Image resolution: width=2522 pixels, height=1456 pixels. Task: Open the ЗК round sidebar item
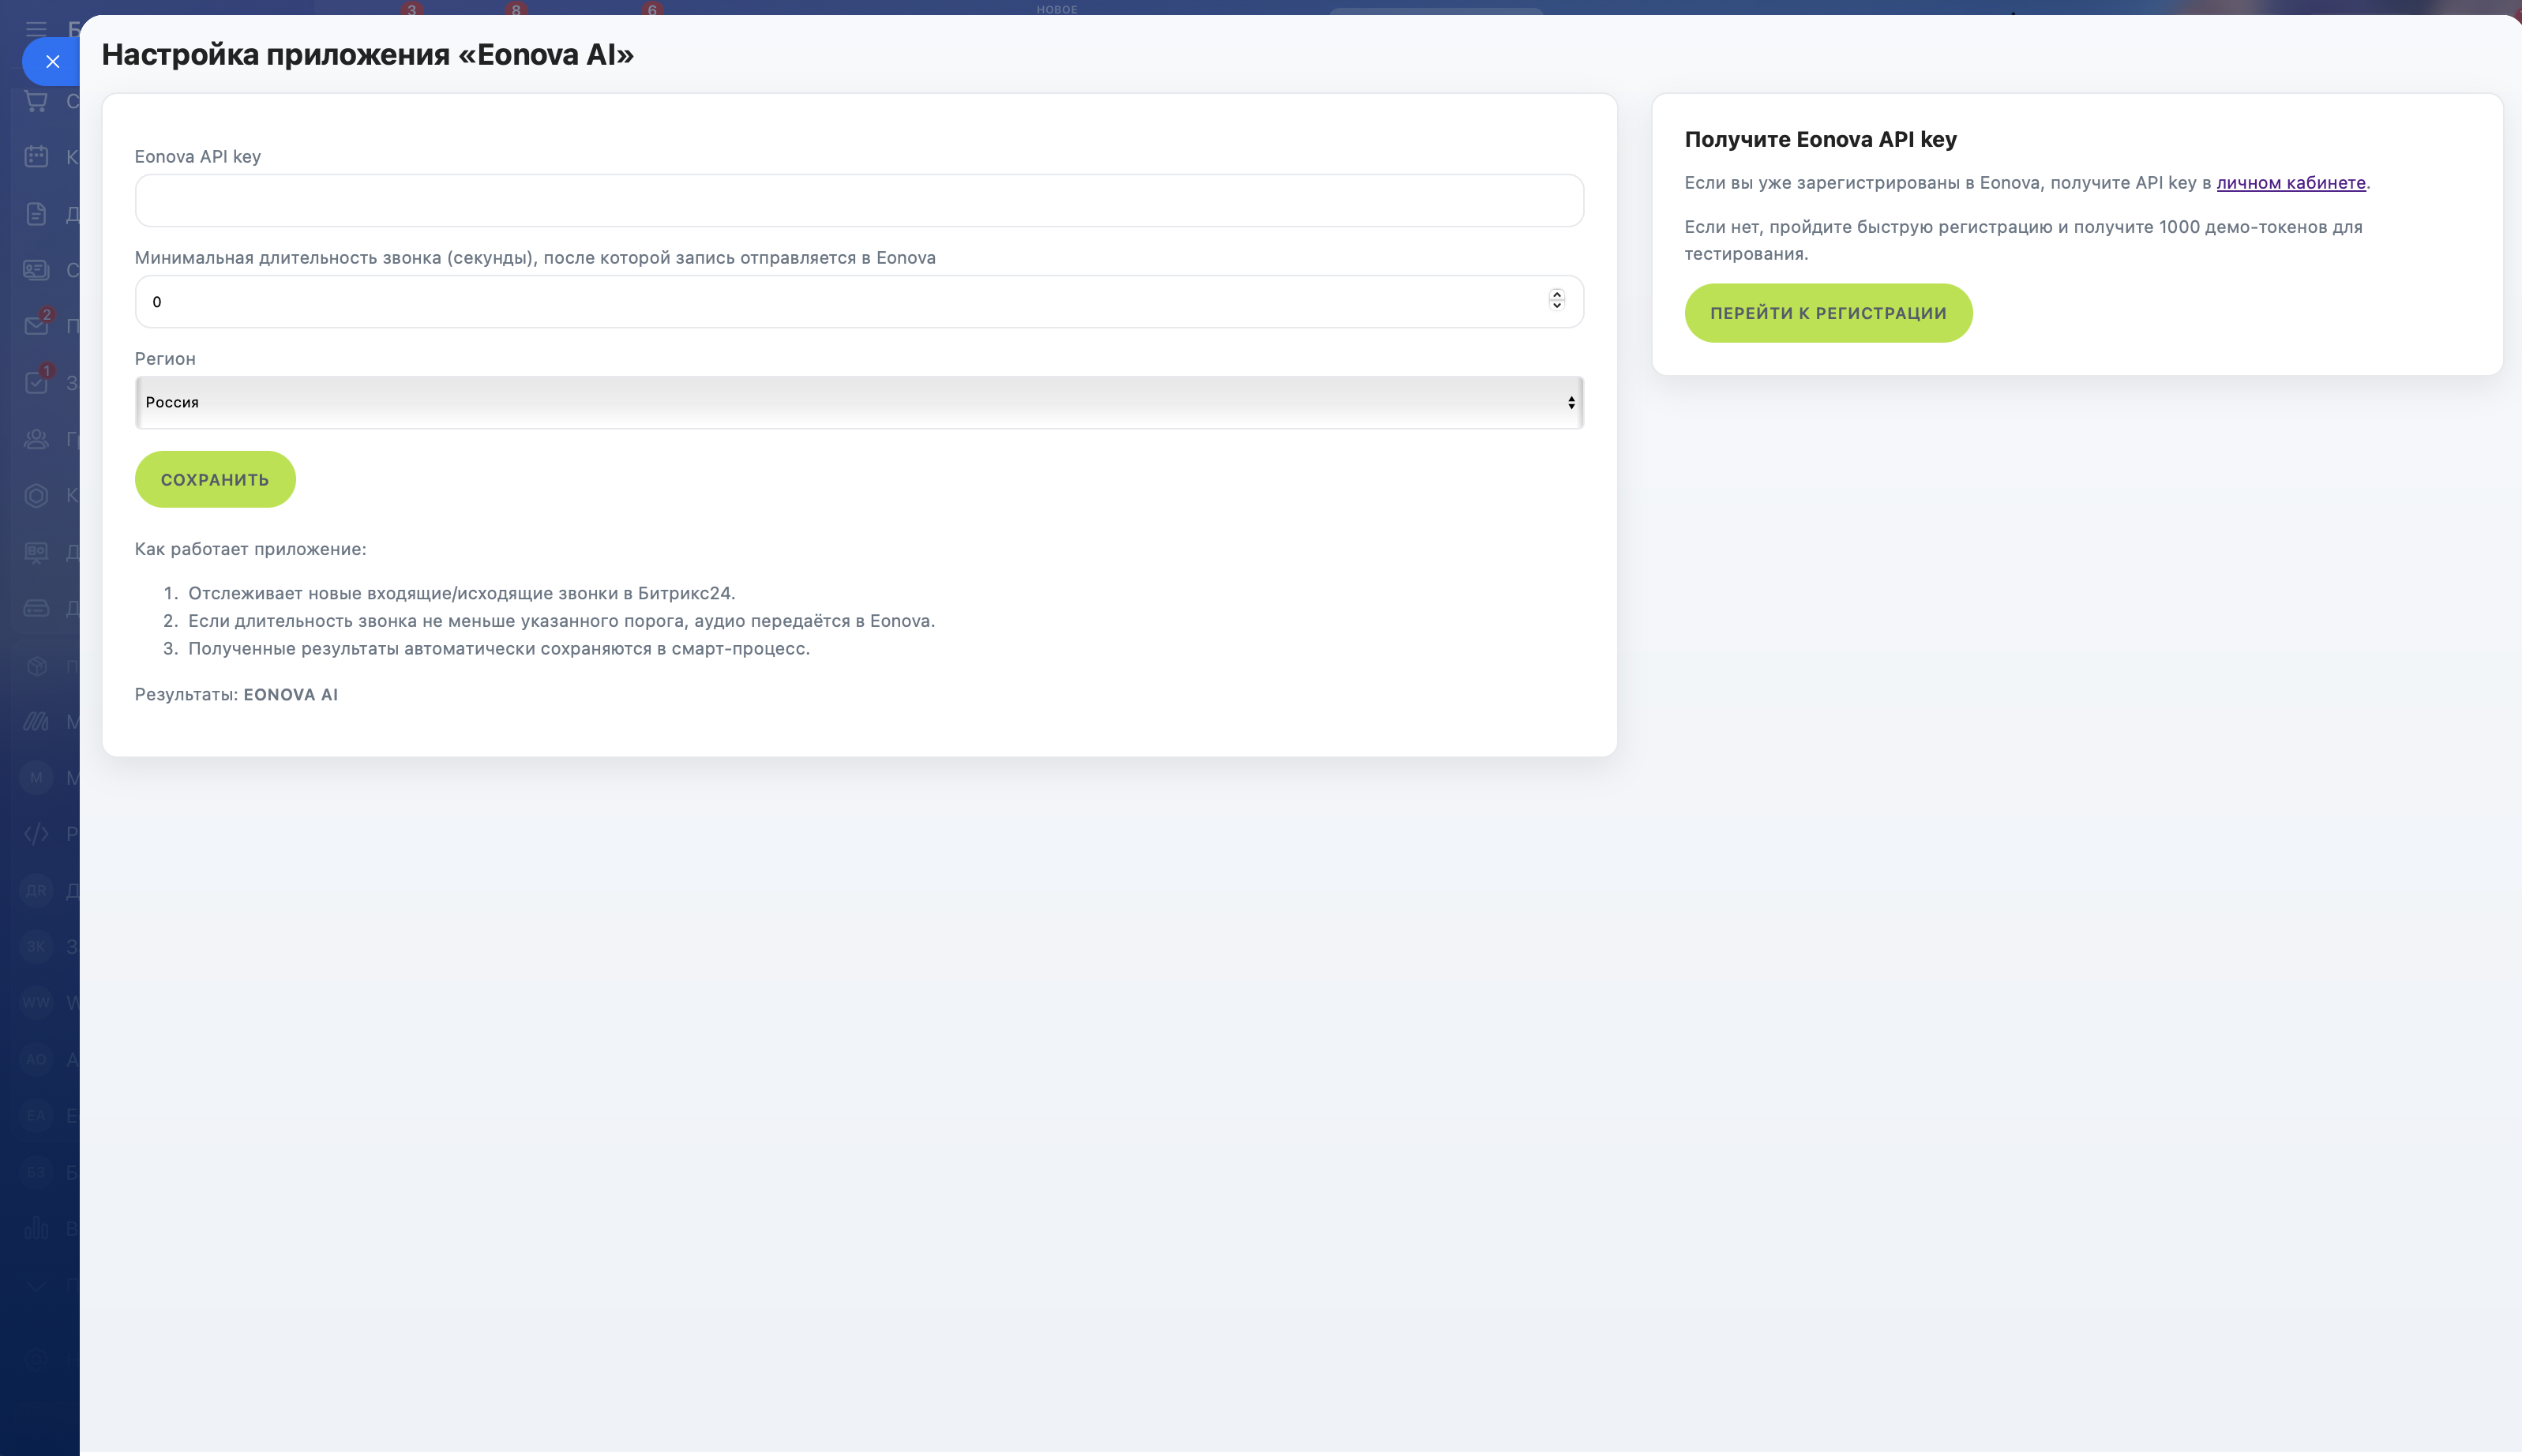pos(36,946)
